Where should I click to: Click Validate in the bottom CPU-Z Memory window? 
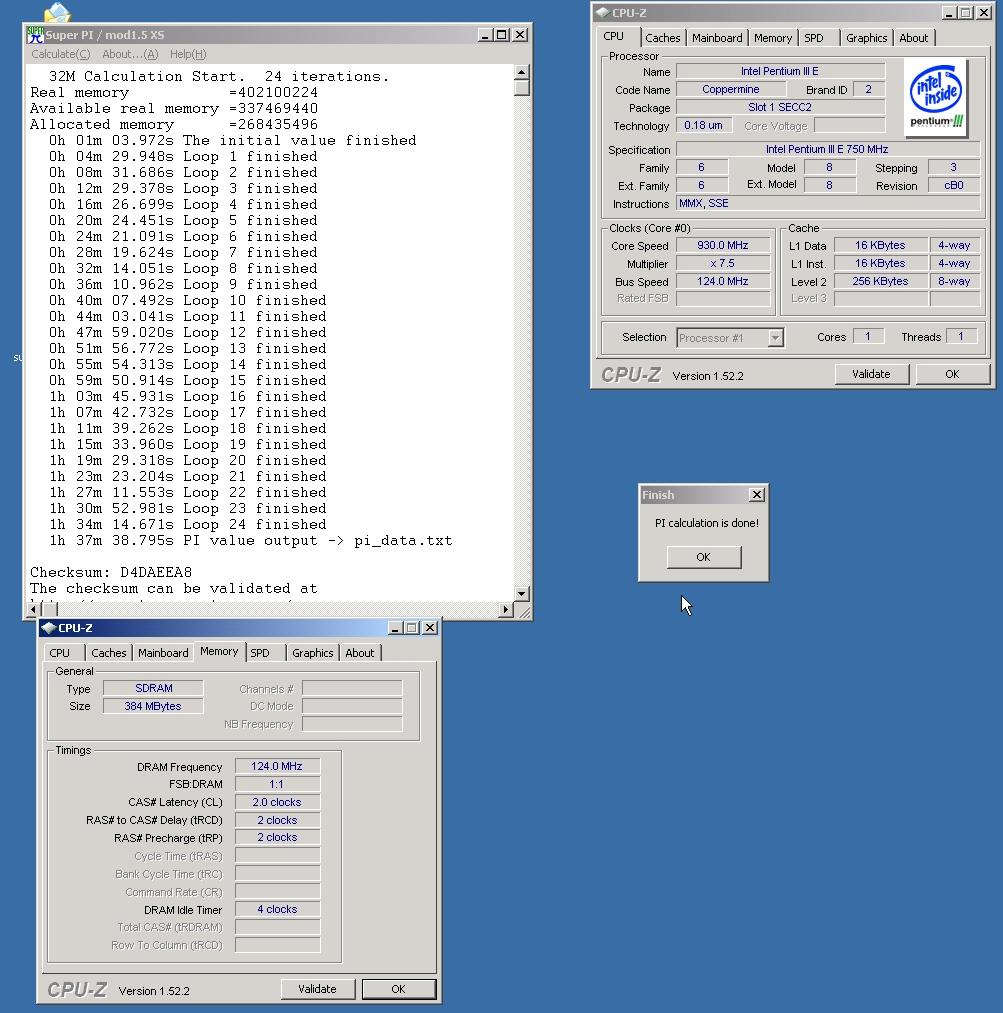click(x=317, y=989)
